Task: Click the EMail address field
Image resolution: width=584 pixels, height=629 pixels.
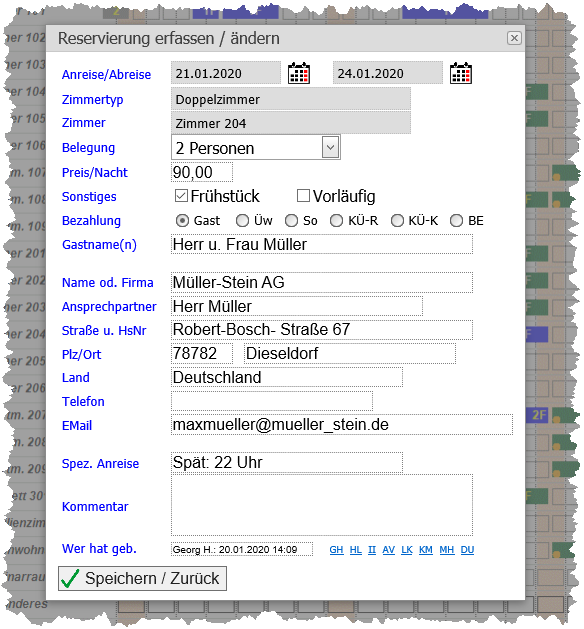Action: pos(342,425)
